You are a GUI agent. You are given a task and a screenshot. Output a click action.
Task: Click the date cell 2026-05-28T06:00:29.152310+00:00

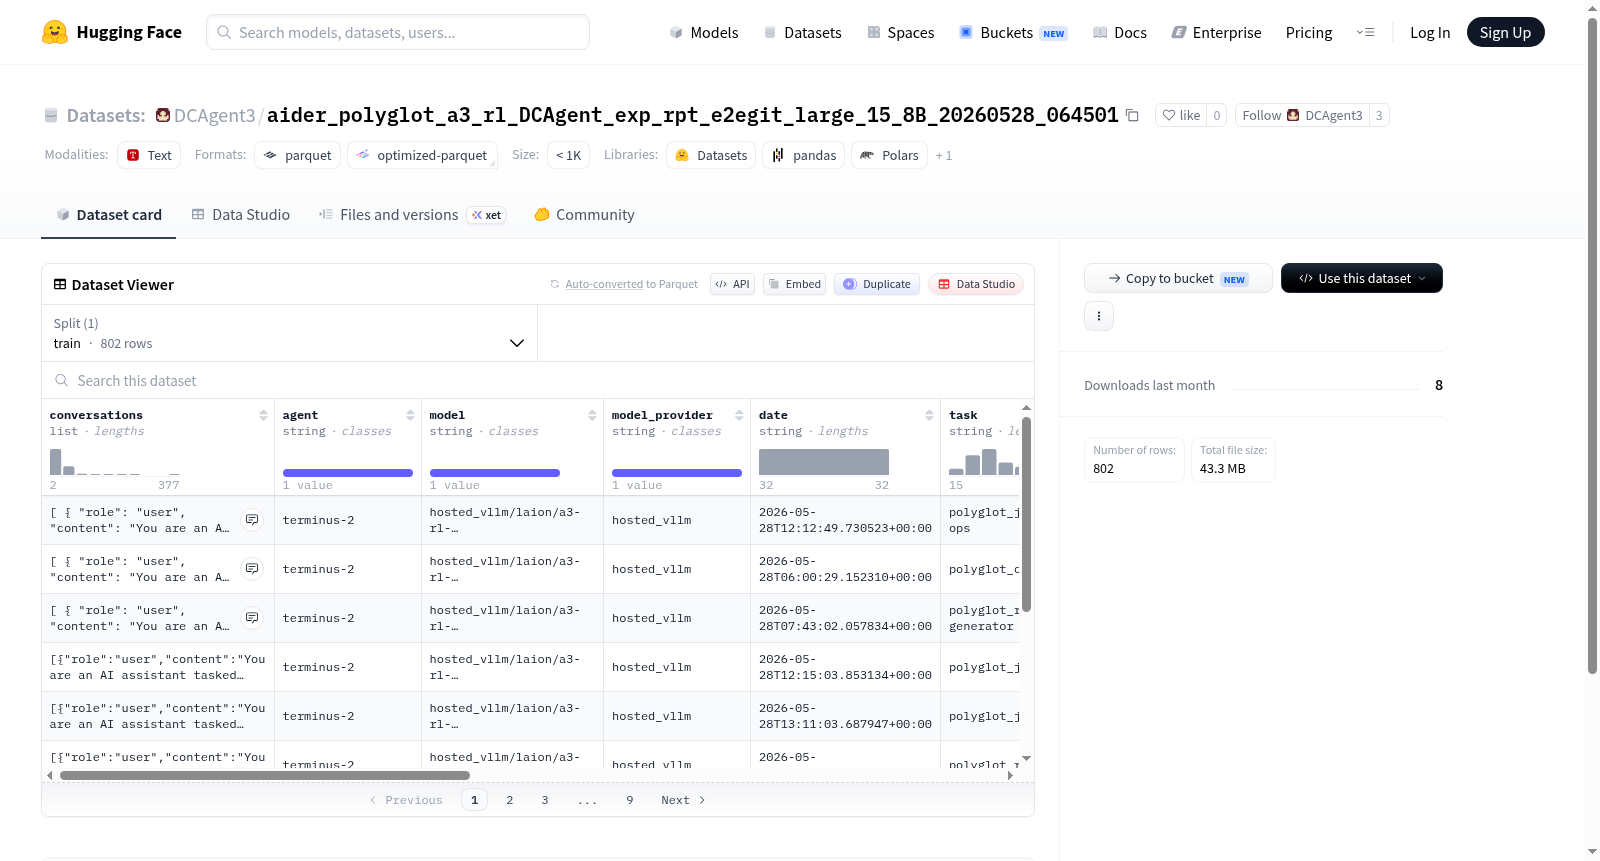[x=845, y=569]
